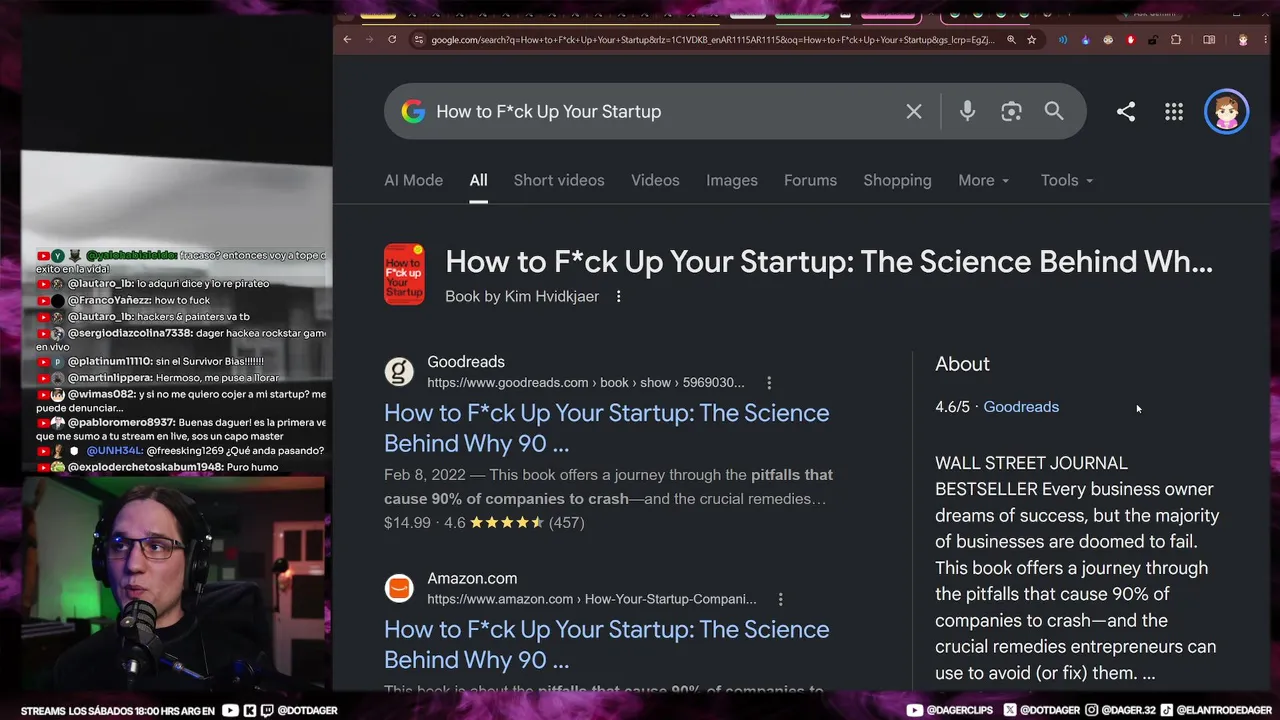Open the Chrome extensions puzzle icon
1280x720 pixels.
(x=1176, y=40)
